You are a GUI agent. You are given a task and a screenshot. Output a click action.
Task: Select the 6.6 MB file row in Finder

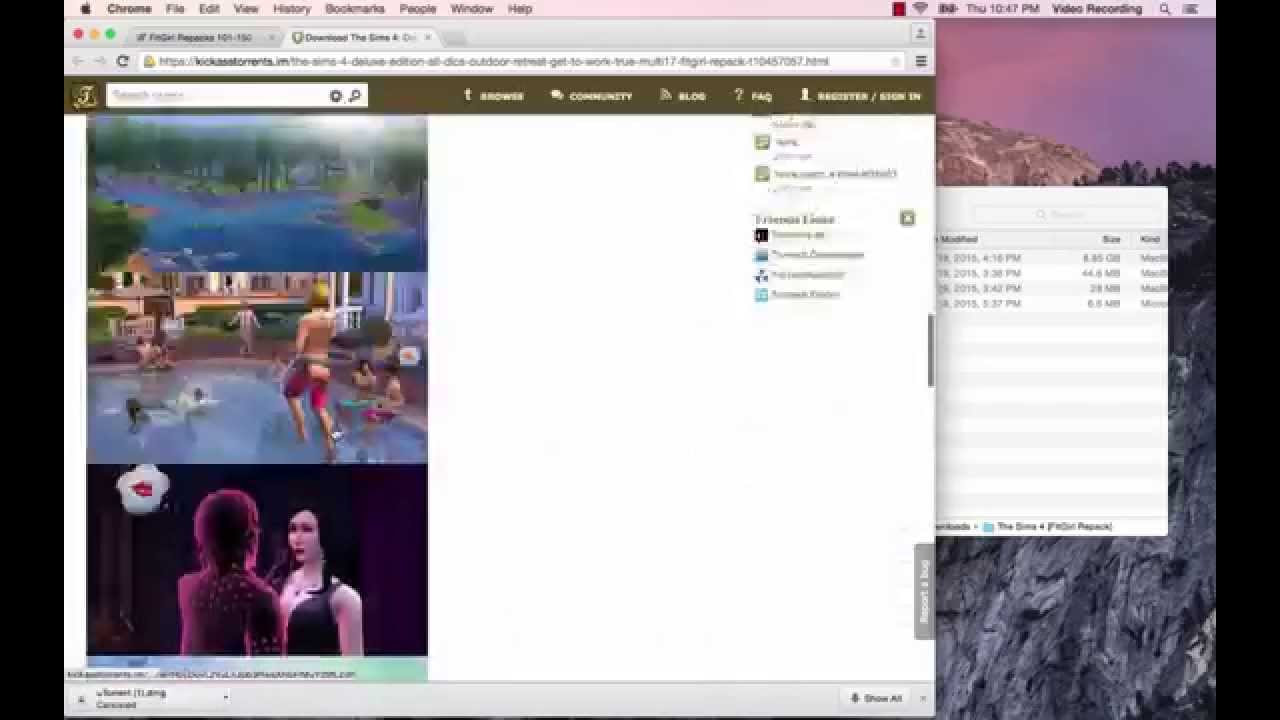click(1052, 303)
